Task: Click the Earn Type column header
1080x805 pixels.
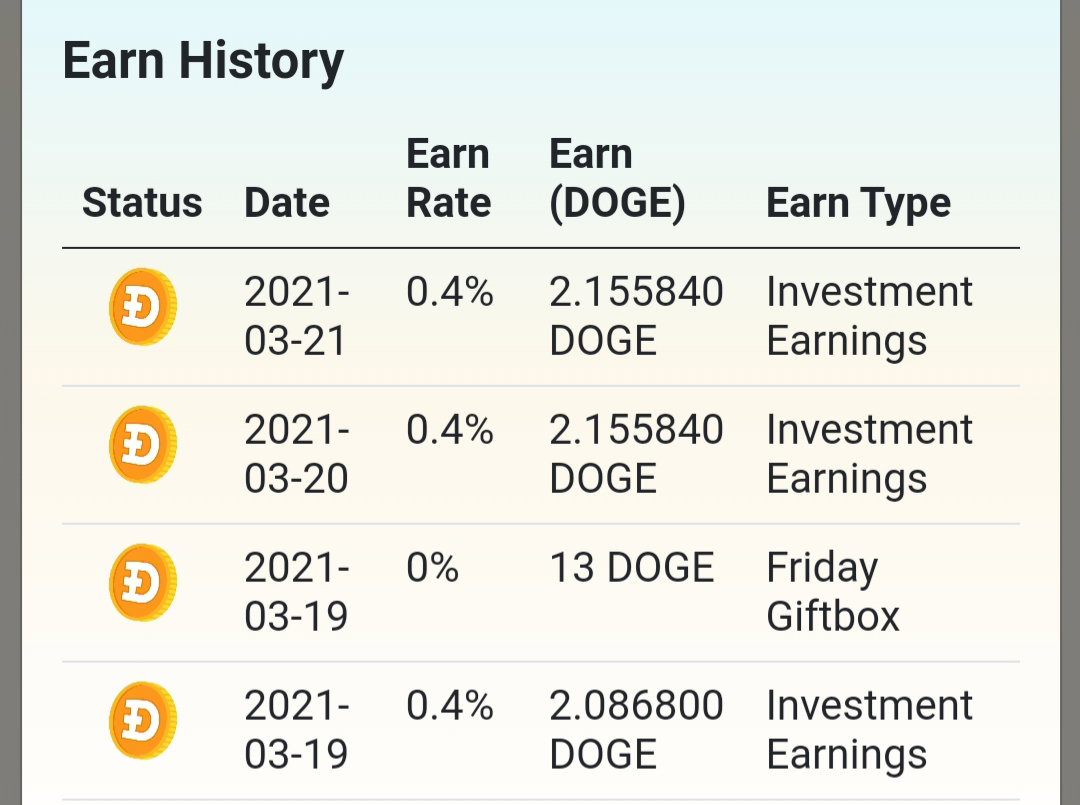Action: point(859,204)
